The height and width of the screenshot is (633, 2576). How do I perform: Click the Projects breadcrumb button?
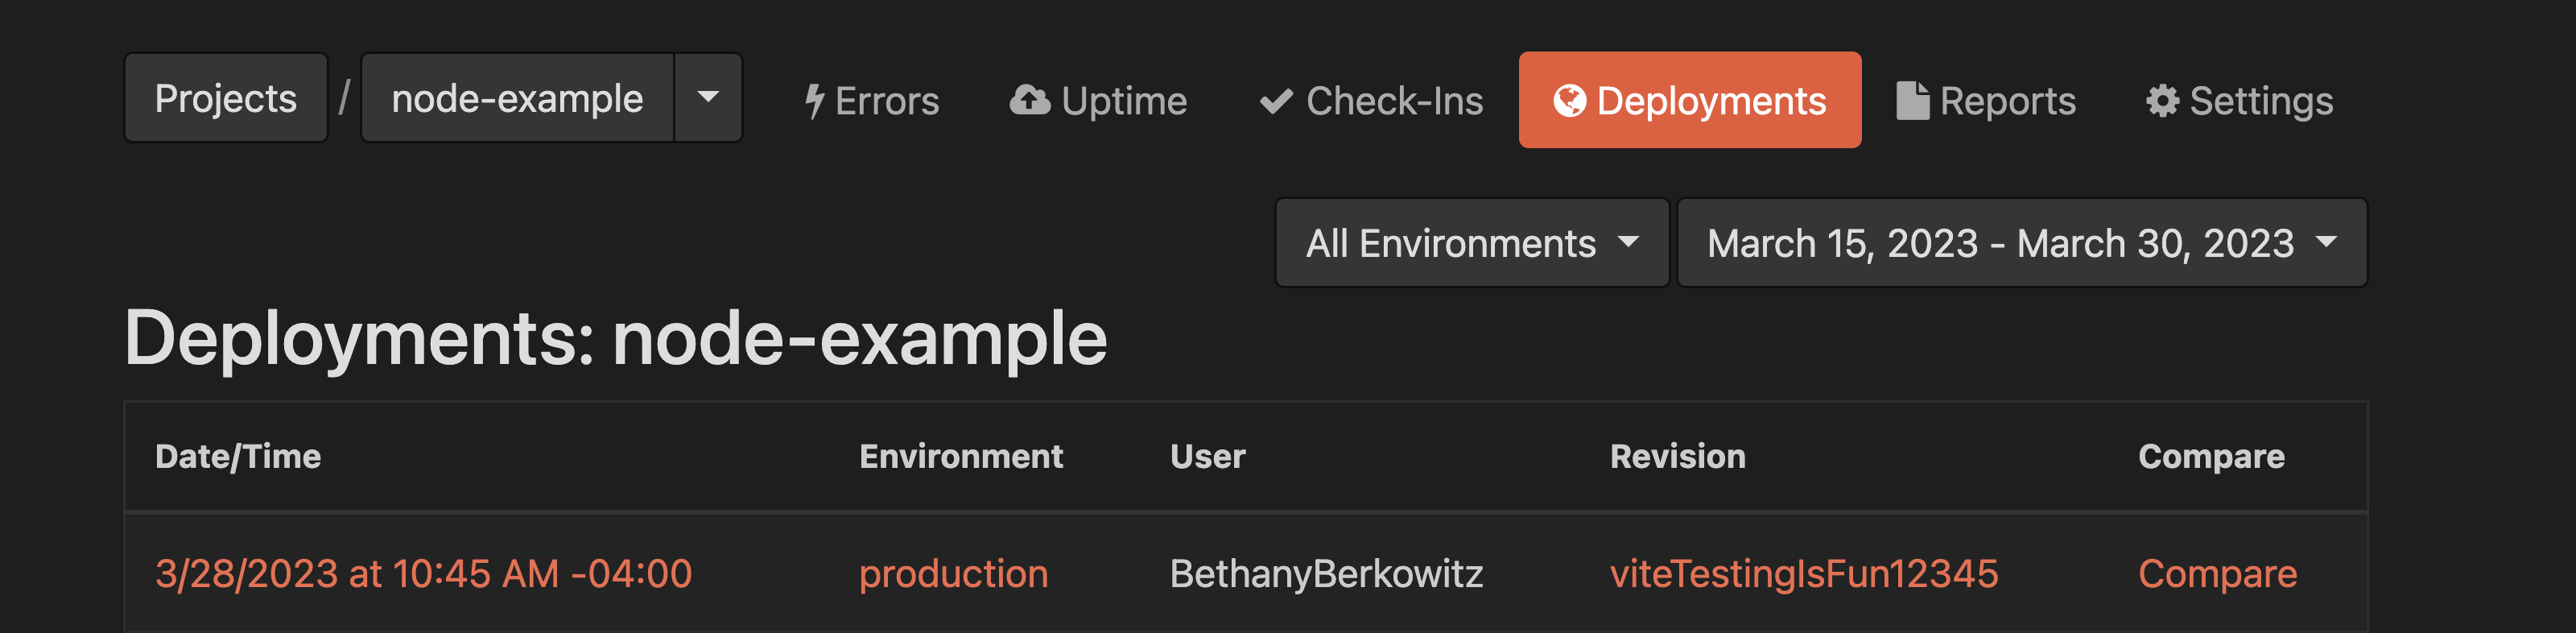pyautogui.click(x=225, y=97)
